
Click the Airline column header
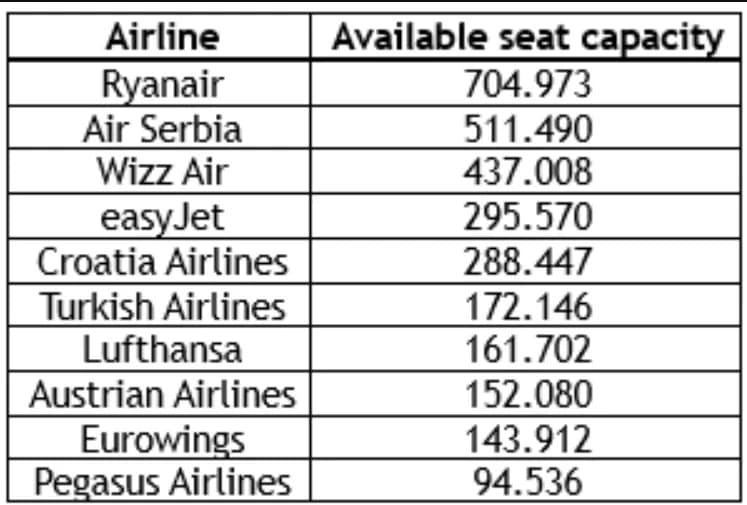coord(163,37)
